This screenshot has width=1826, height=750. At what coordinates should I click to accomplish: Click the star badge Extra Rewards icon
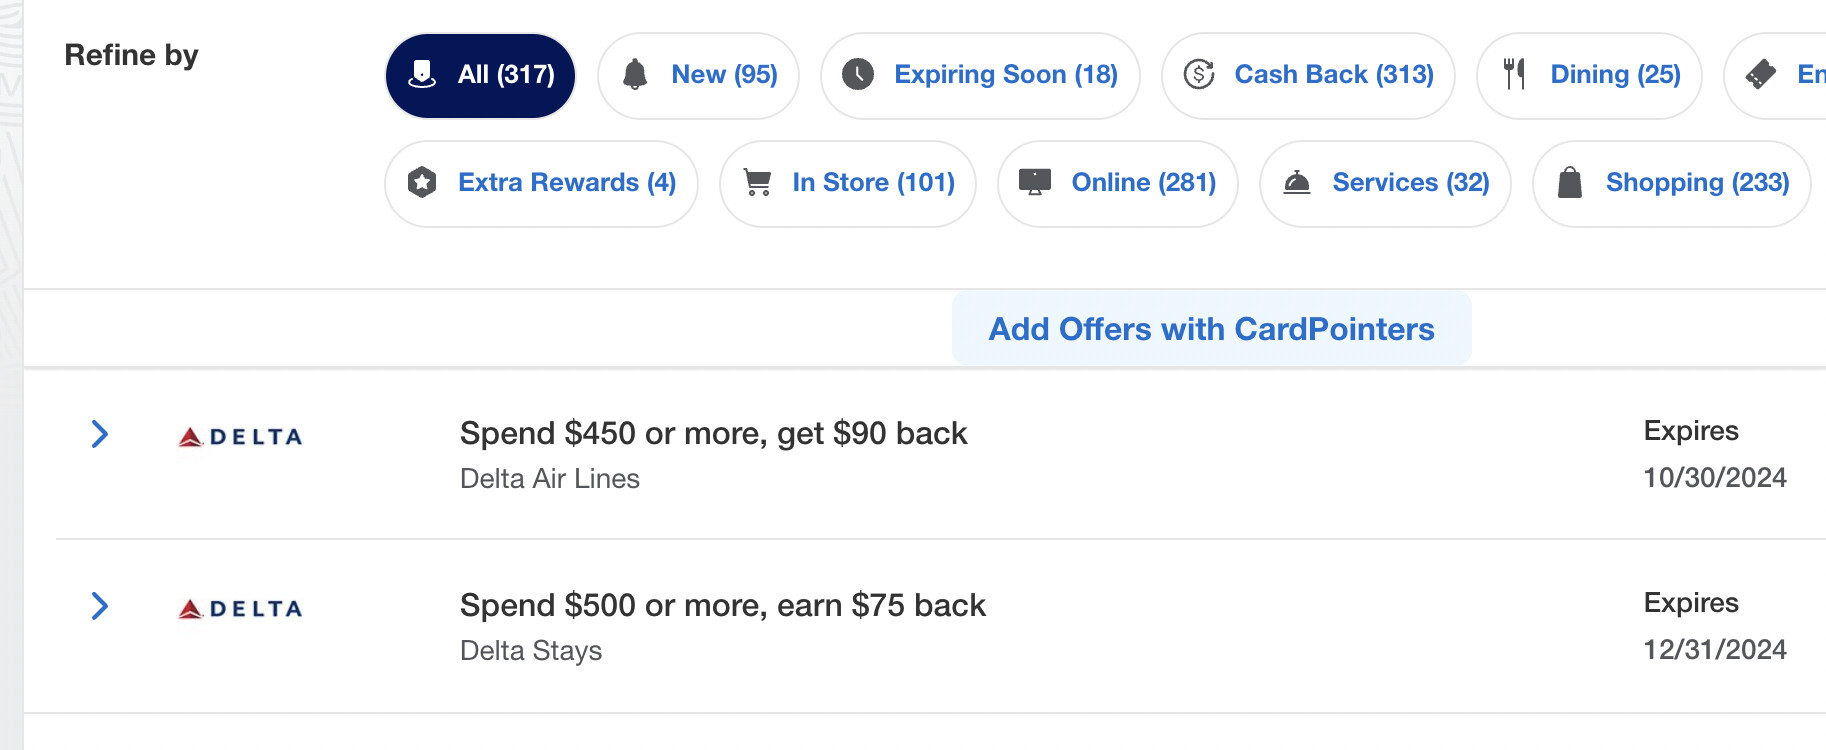click(422, 182)
